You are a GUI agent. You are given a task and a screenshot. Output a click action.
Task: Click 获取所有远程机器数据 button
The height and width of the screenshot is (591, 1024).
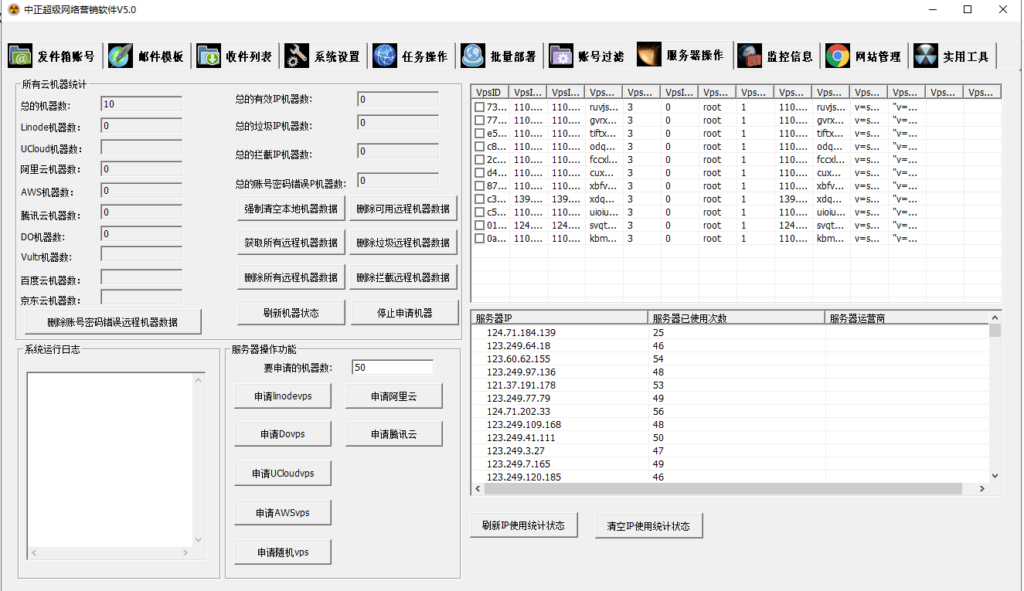(291, 243)
